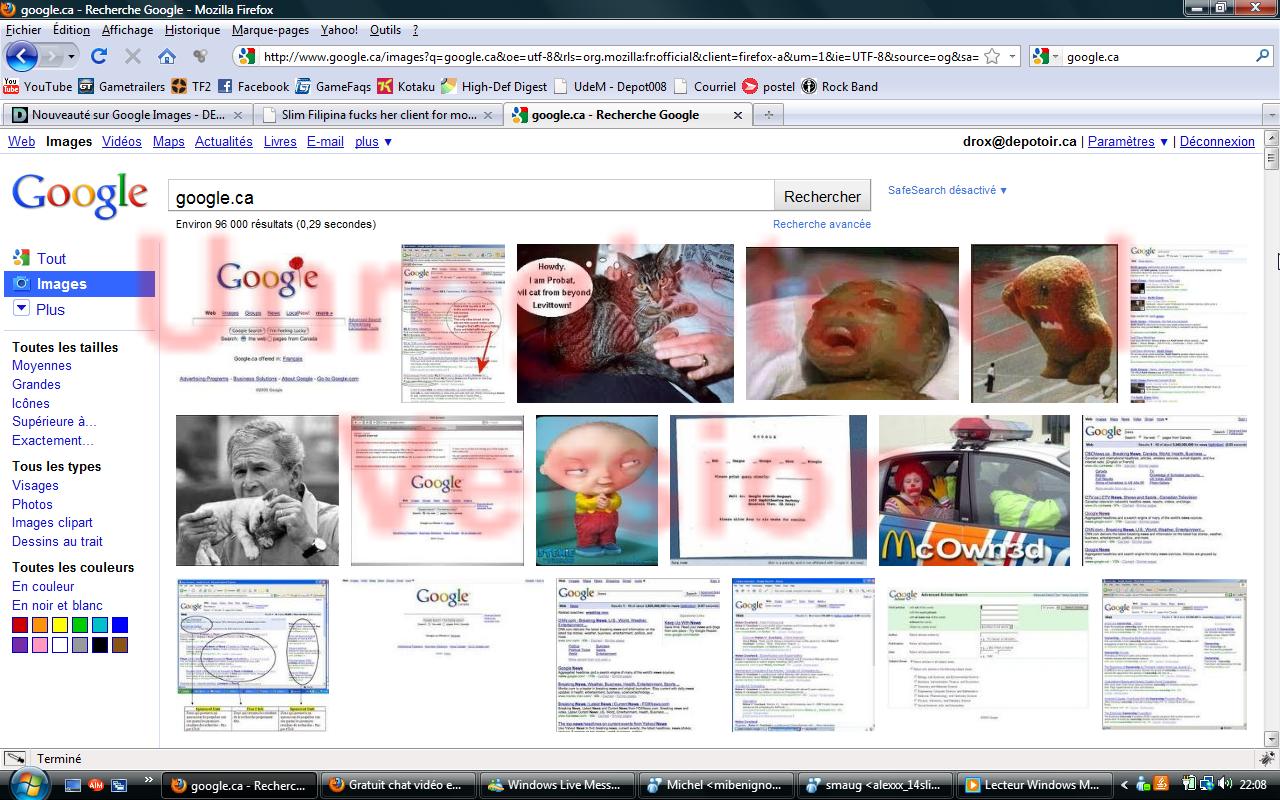1280x800 pixels.
Task: Close the Slim Filipina tab
Action: 489,115
